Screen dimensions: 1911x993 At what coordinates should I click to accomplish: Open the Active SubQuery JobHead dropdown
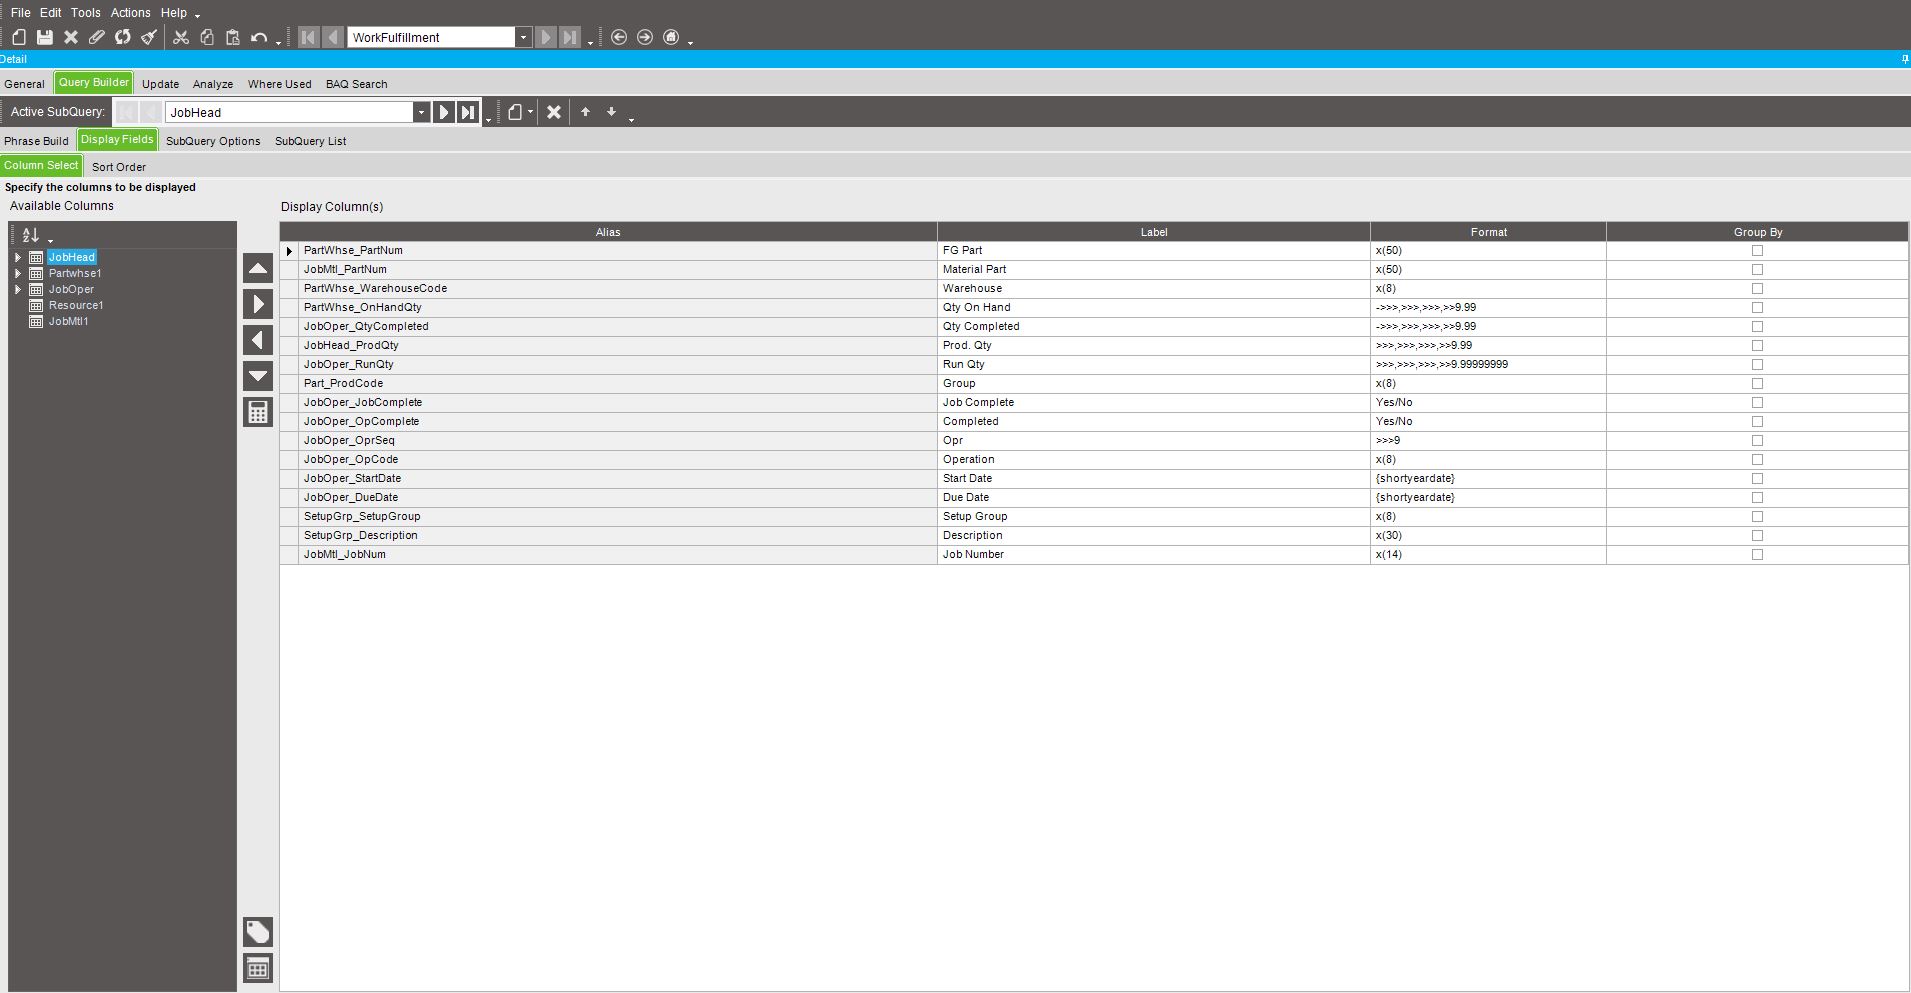coord(421,112)
